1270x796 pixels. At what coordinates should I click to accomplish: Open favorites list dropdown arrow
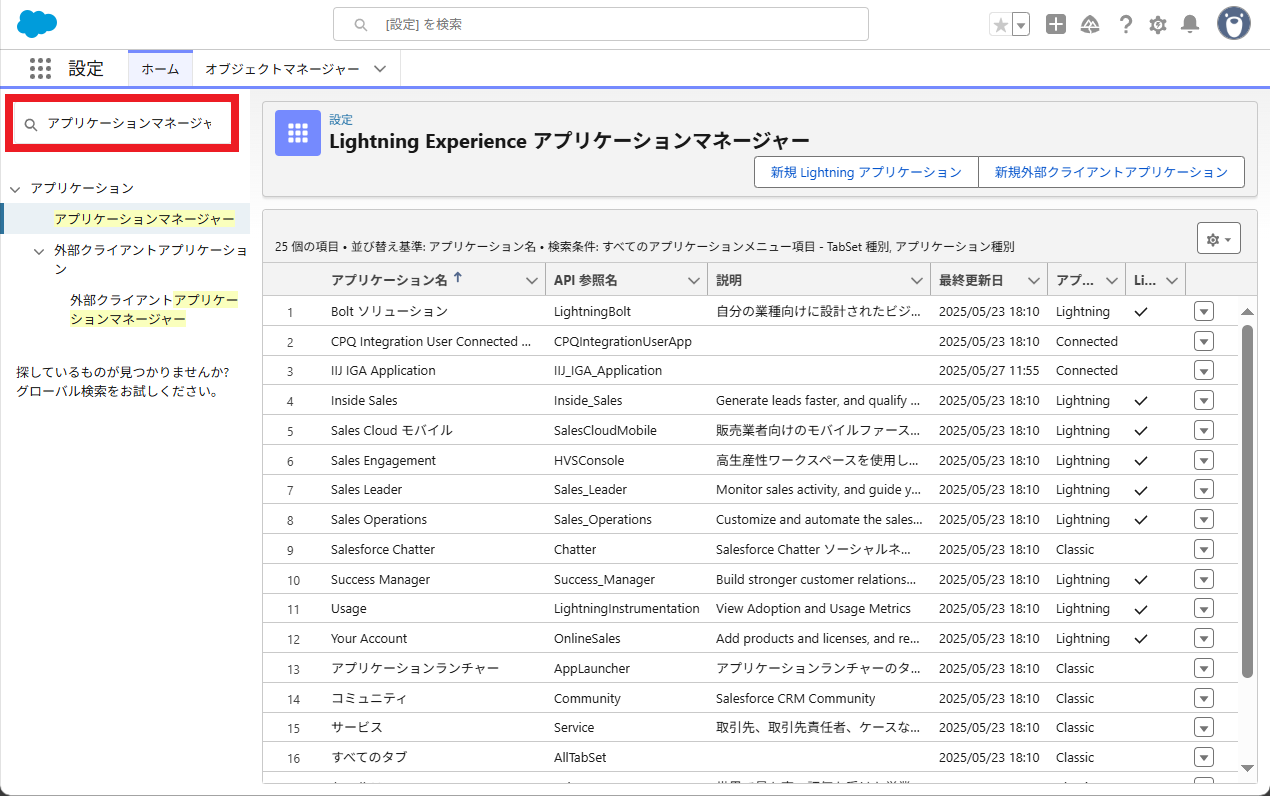click(x=1020, y=25)
